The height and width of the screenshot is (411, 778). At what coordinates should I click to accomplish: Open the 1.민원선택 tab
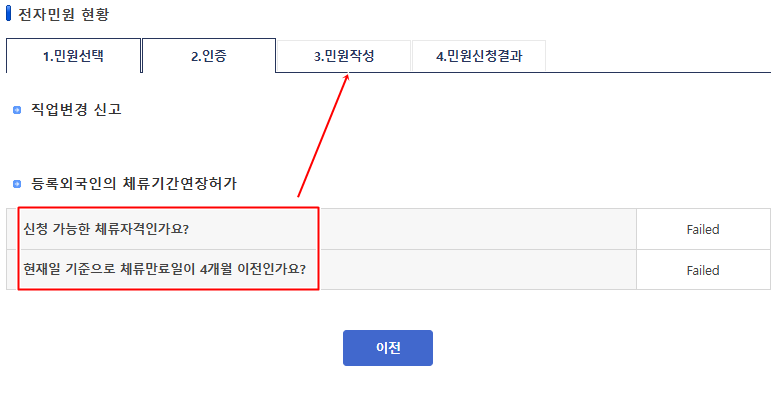tap(73, 56)
